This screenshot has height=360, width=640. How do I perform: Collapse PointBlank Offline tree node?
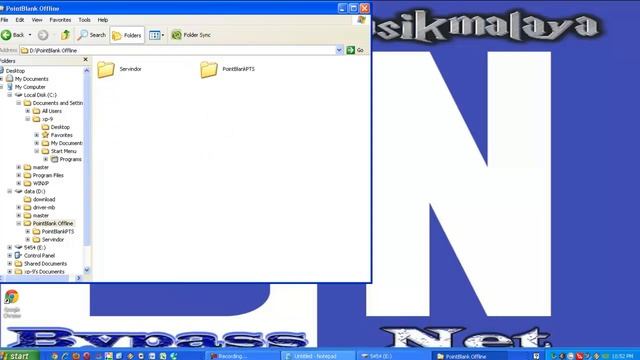coord(19,224)
